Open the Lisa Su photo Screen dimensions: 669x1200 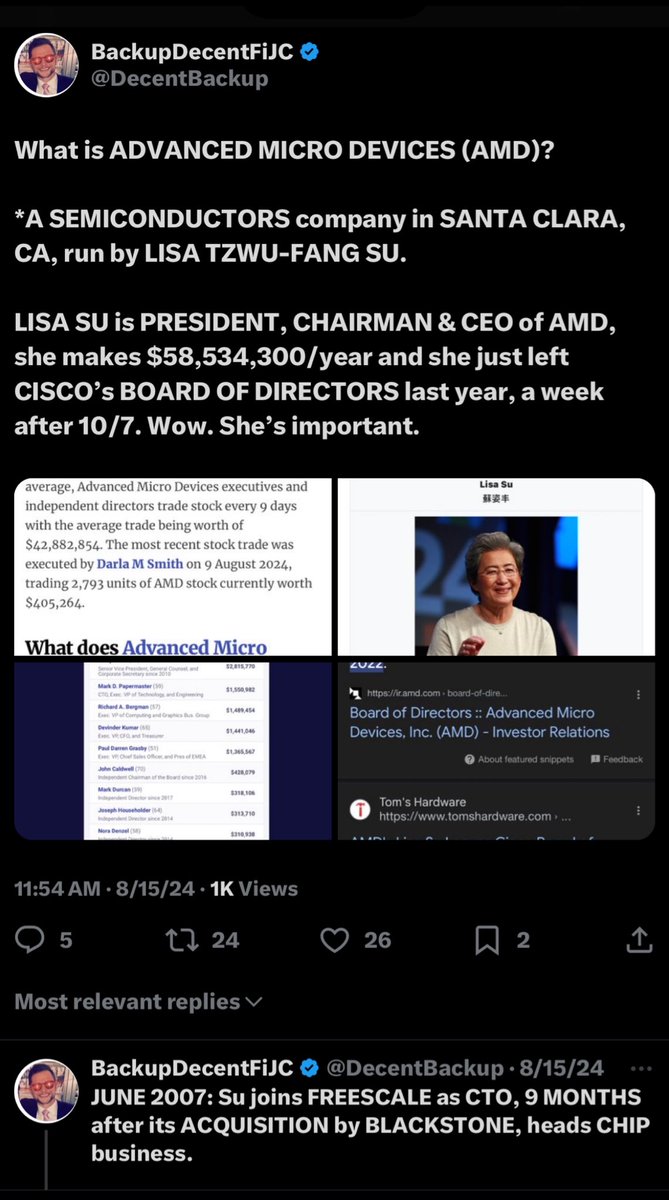pos(497,567)
